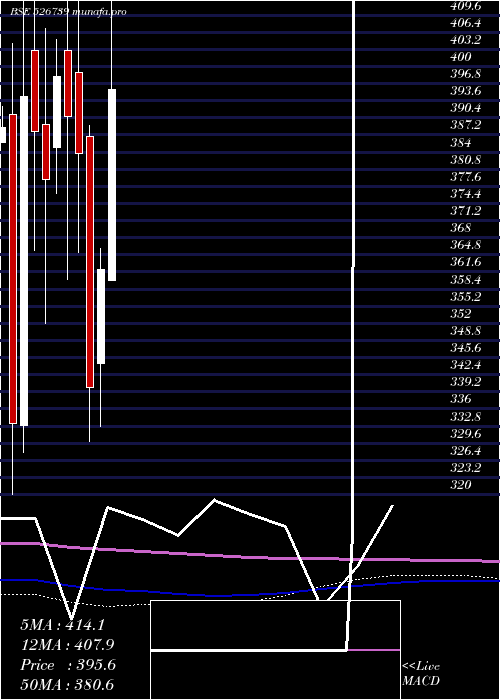Select the 5MA value text 414.1
Screen dimensions: 500x700
pos(85,625)
